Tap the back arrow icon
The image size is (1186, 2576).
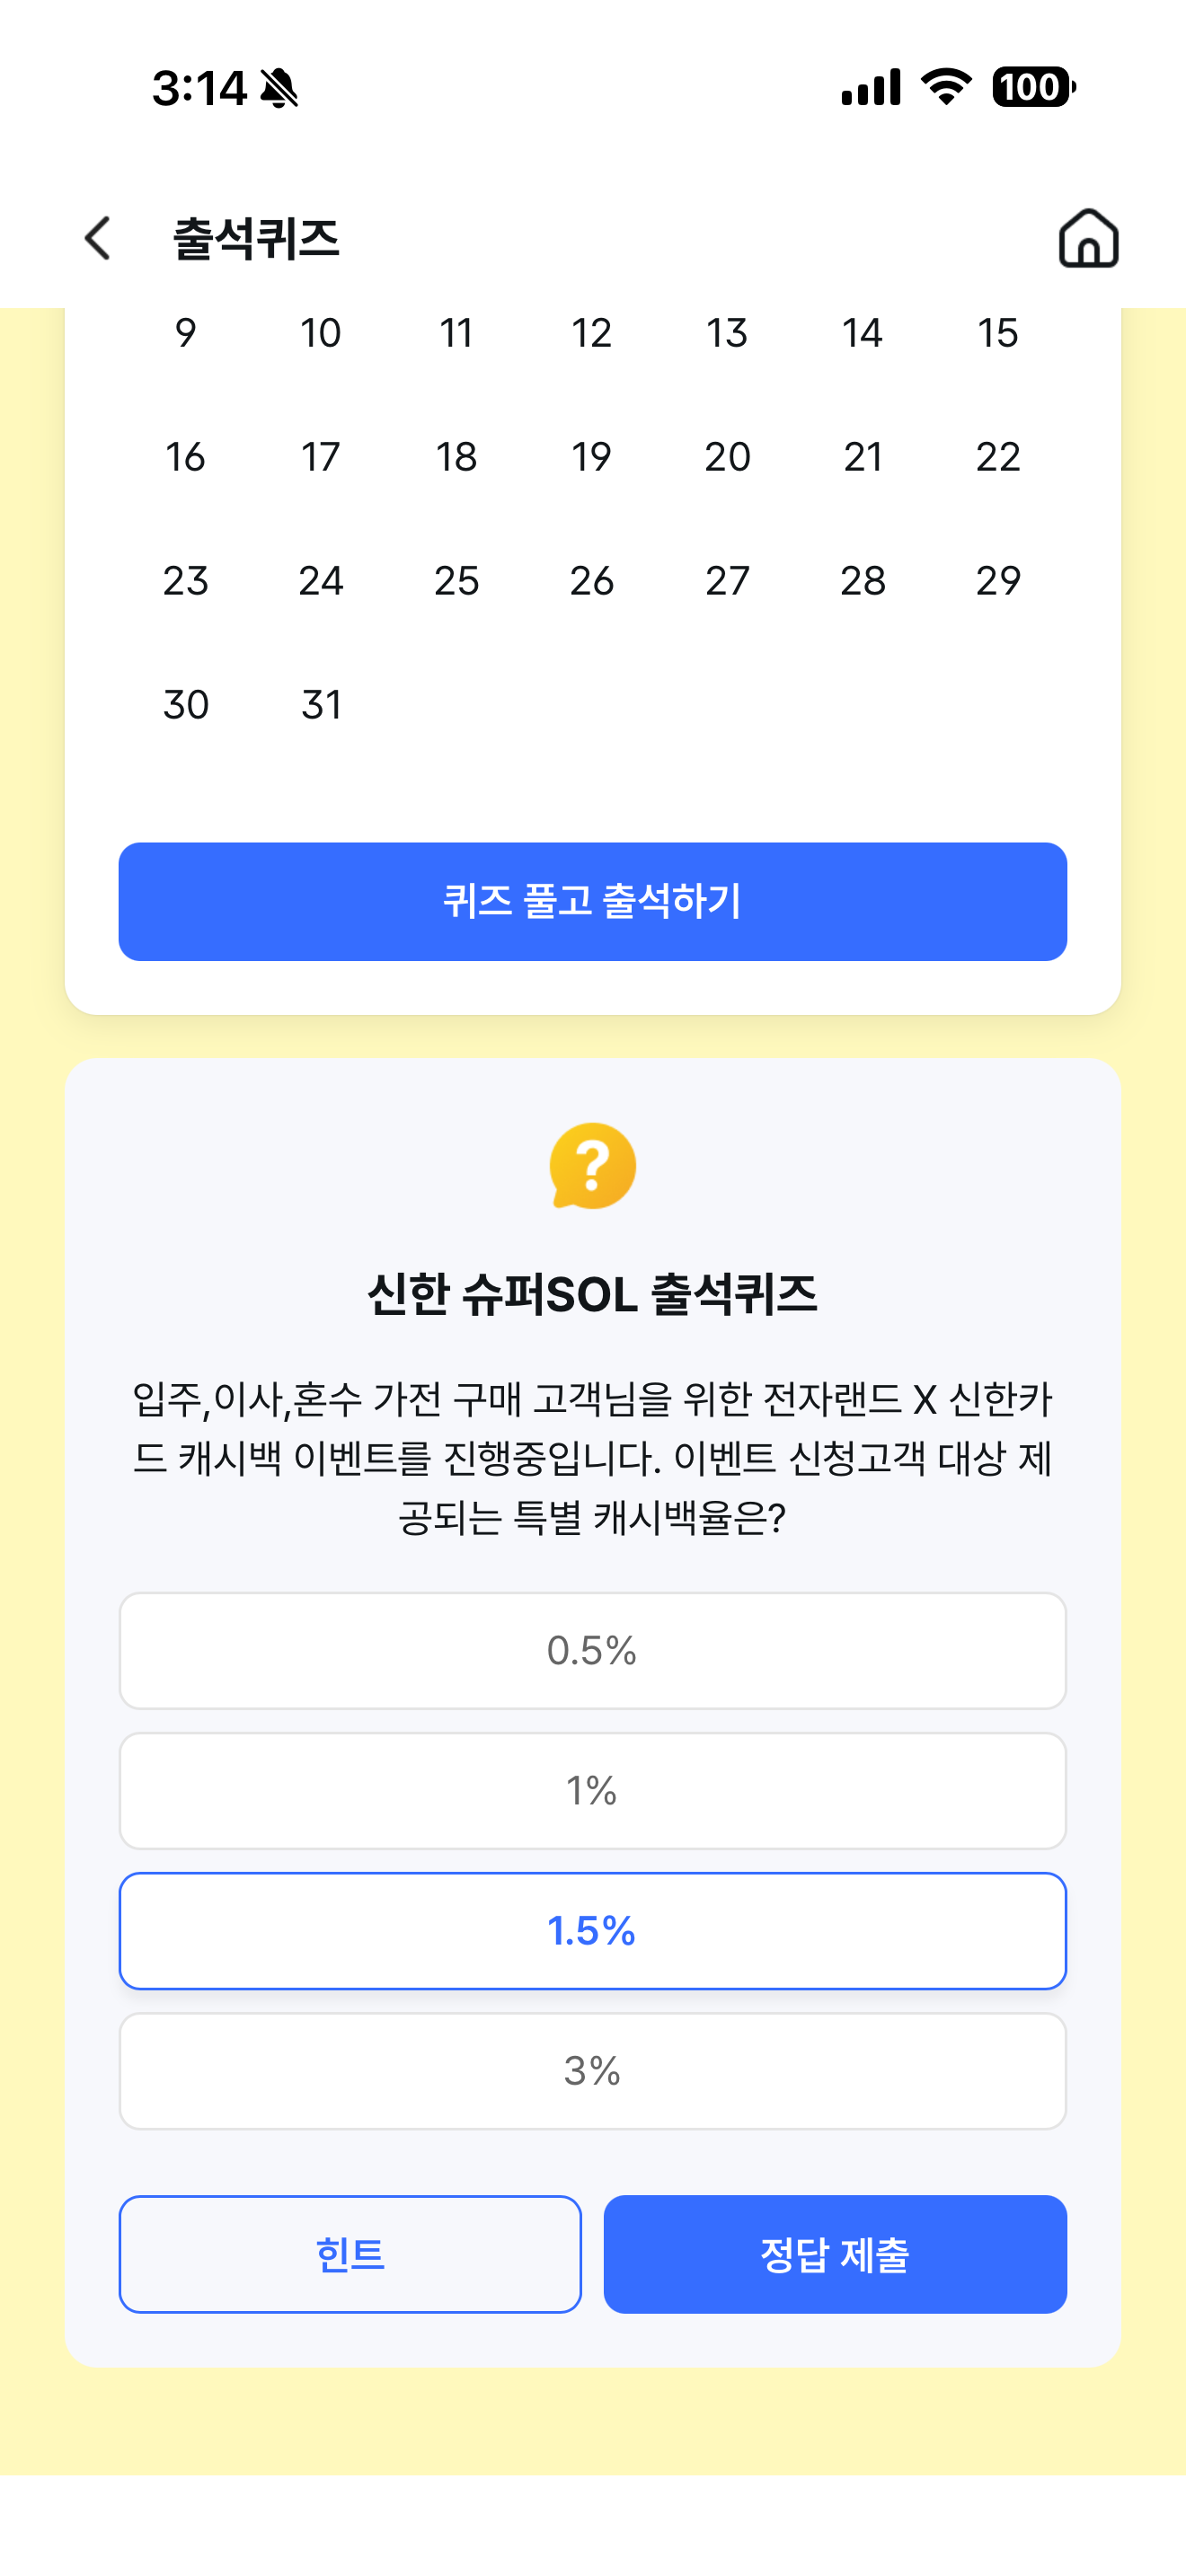97,238
